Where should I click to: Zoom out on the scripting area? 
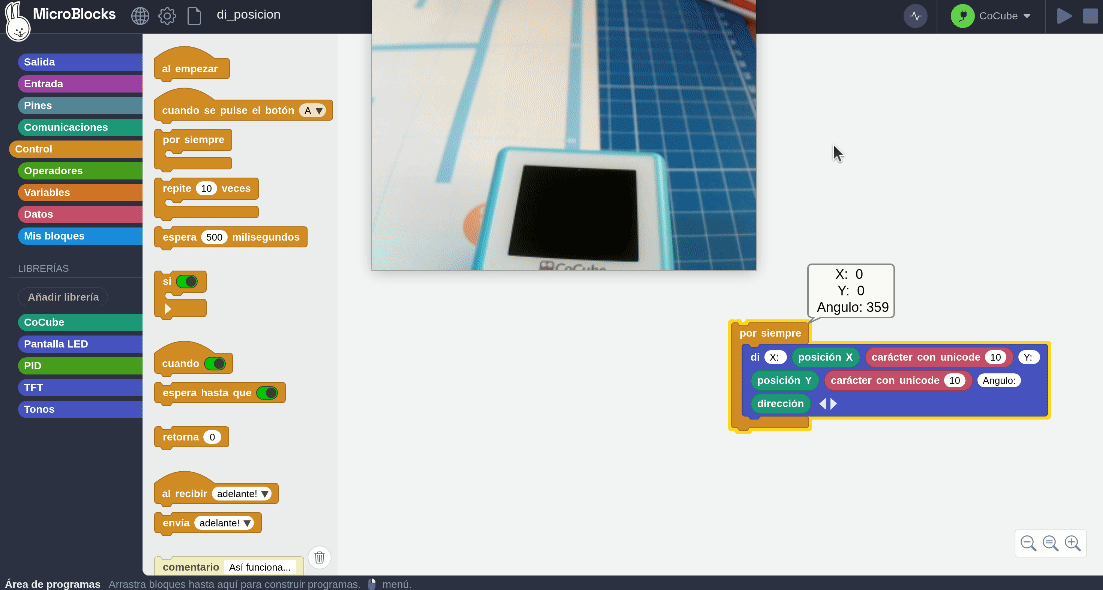pyautogui.click(x=1028, y=543)
